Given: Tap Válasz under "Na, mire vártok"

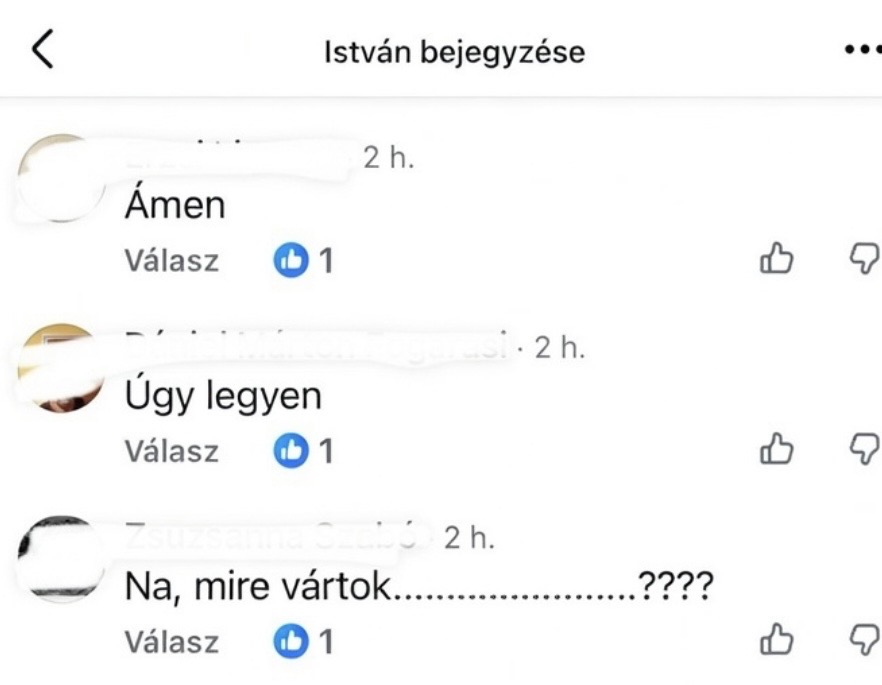Looking at the screenshot, I should click(x=171, y=641).
